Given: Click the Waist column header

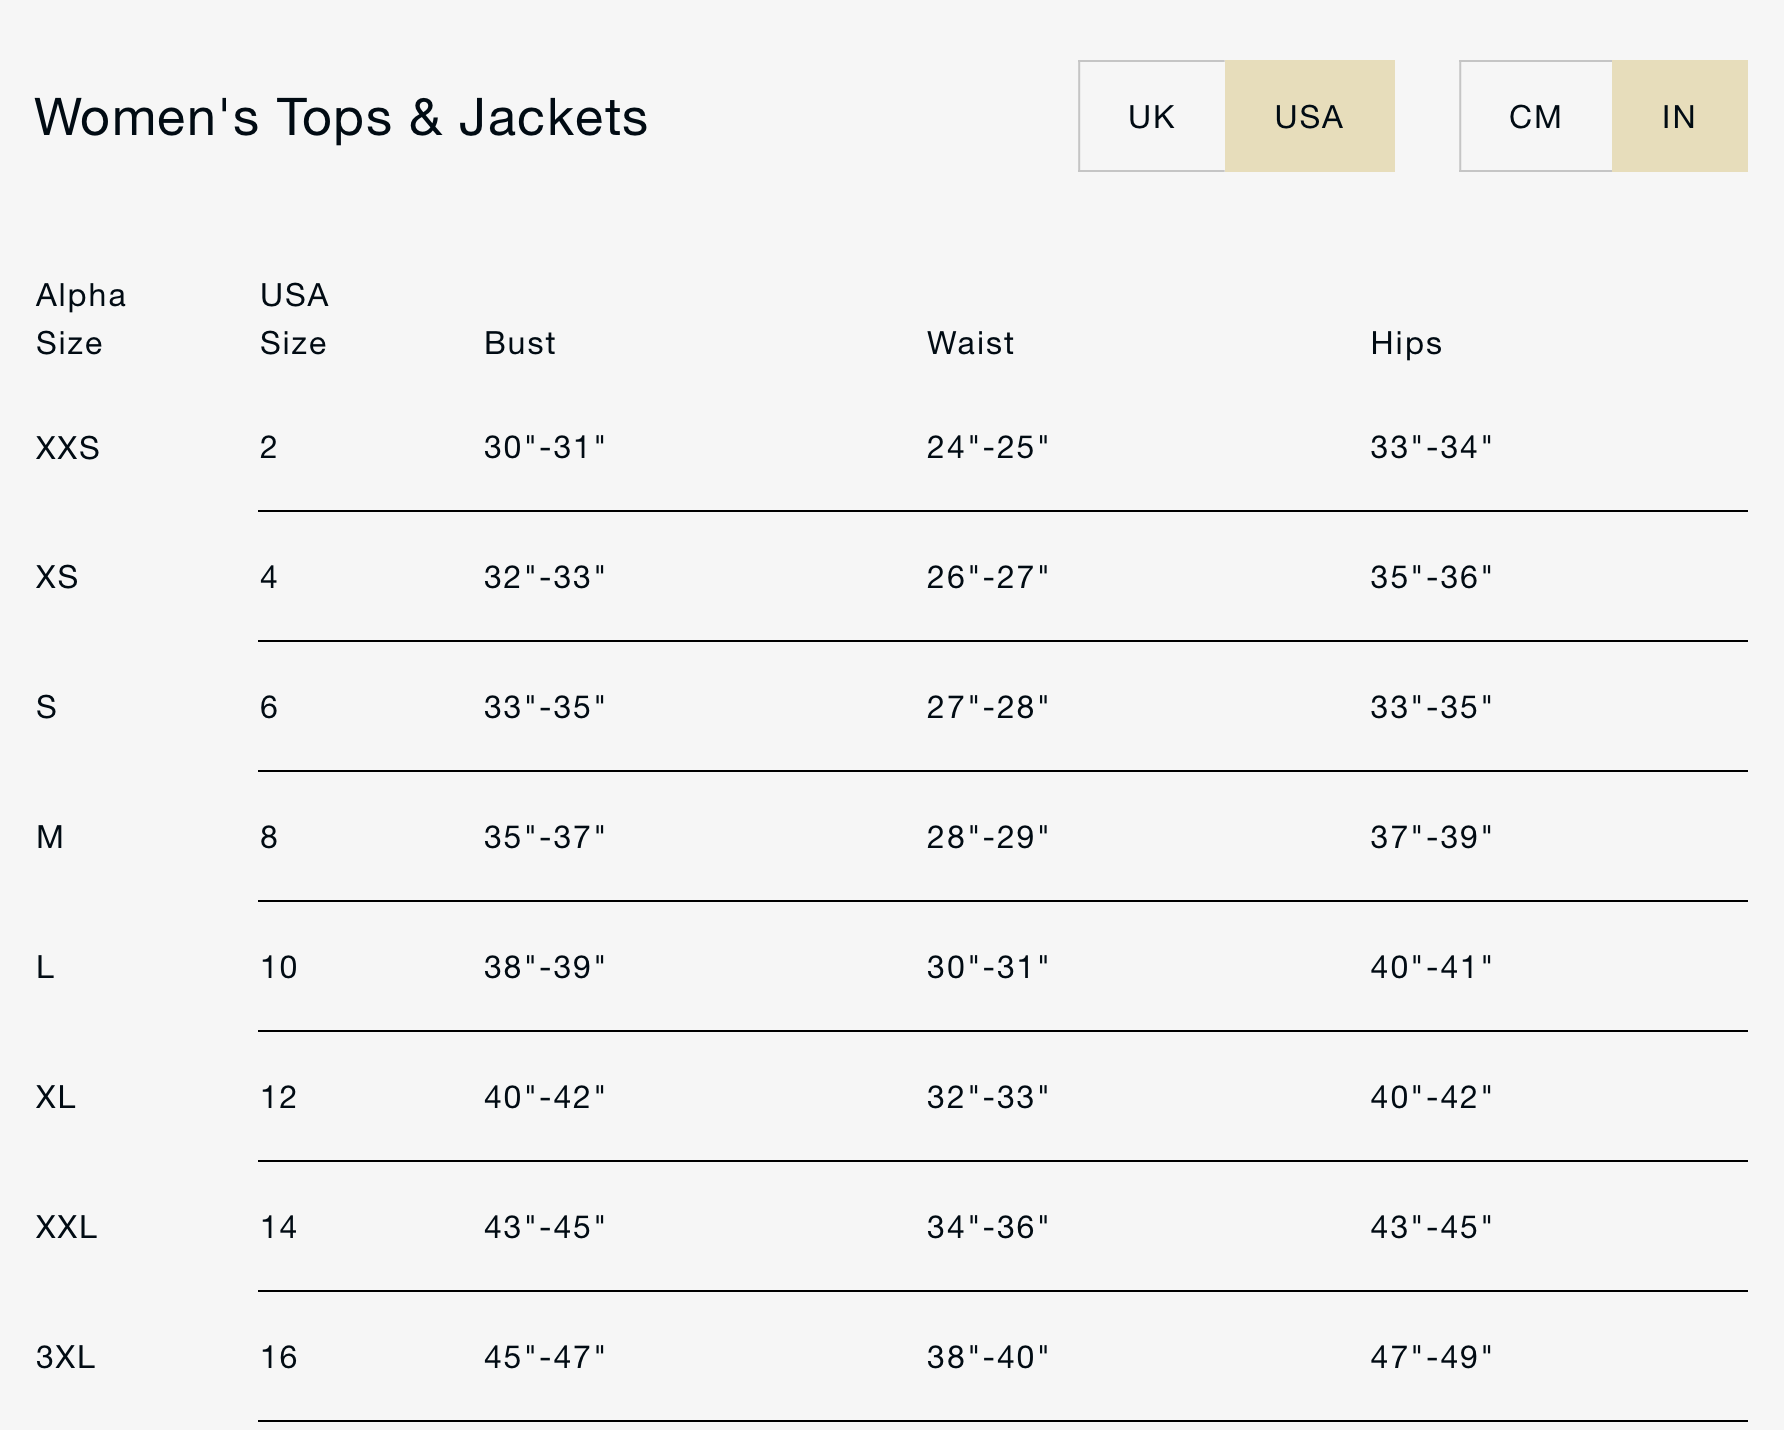Looking at the screenshot, I should [x=970, y=343].
